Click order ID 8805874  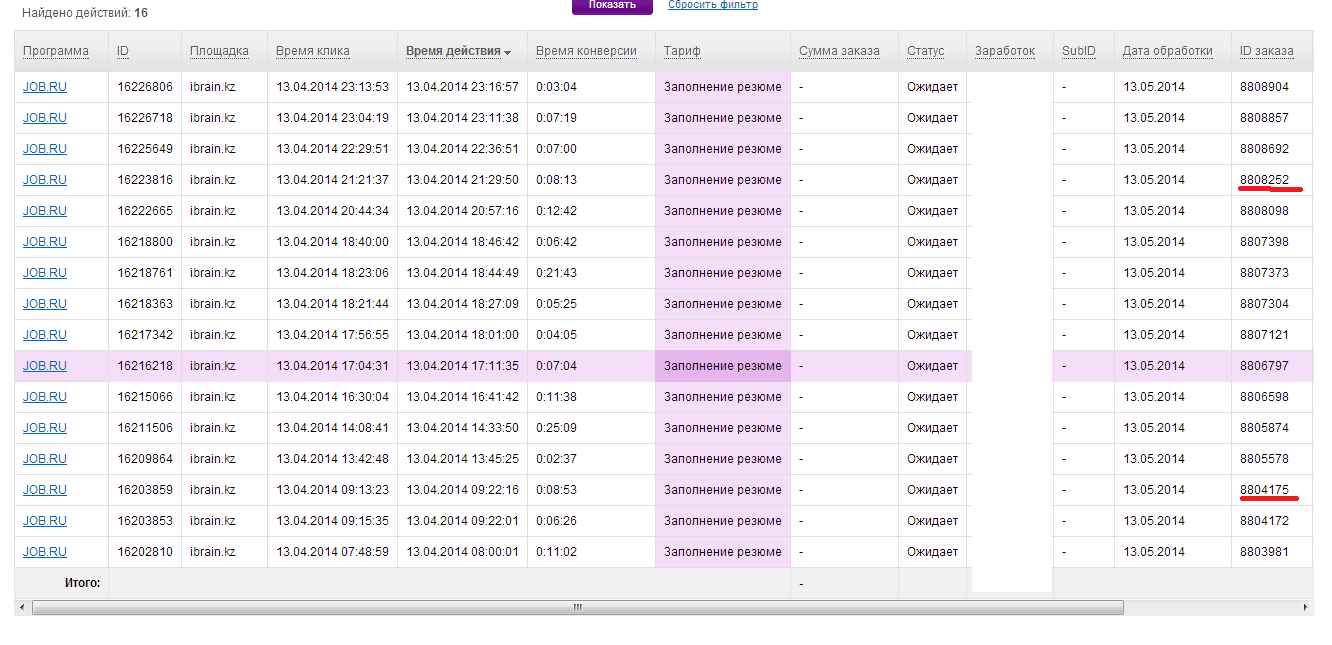[1264, 428]
